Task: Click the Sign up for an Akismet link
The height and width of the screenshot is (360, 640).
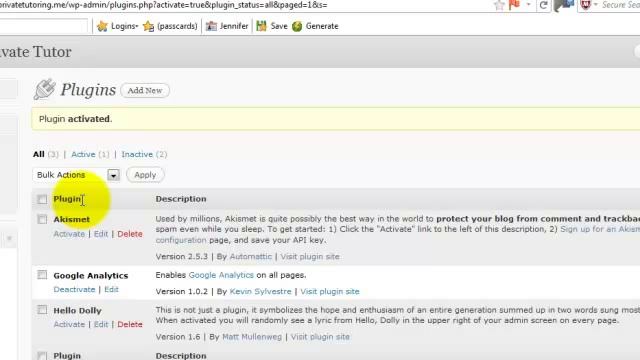Action: pos(600,229)
